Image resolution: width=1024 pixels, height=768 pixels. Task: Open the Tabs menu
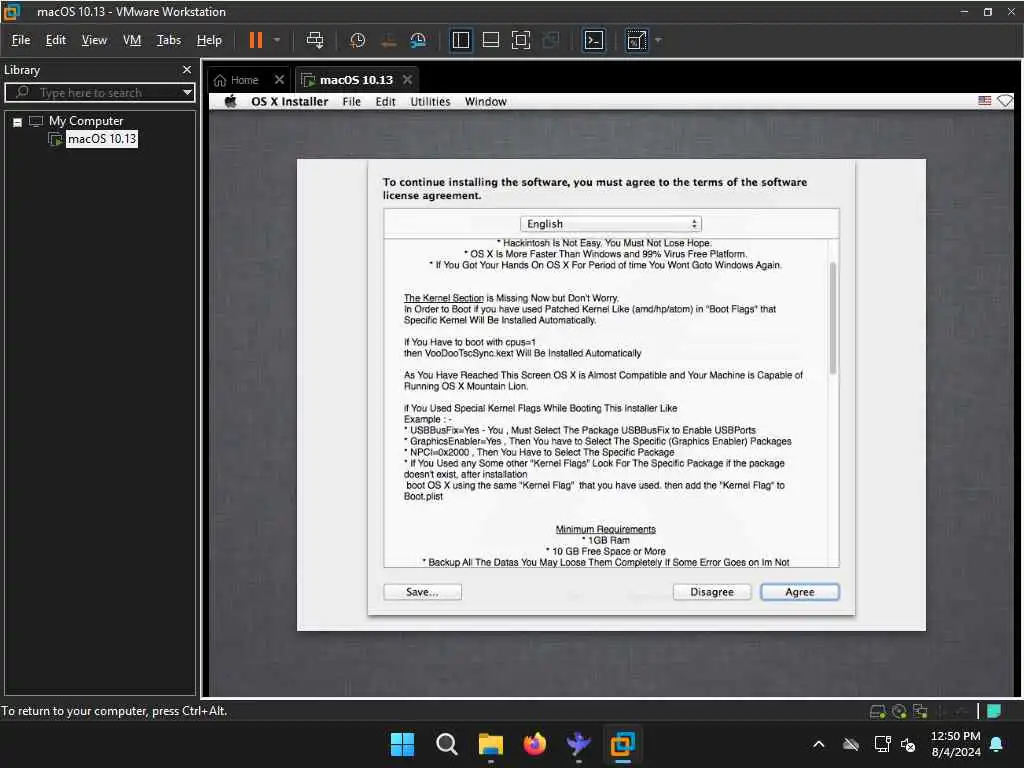168,40
